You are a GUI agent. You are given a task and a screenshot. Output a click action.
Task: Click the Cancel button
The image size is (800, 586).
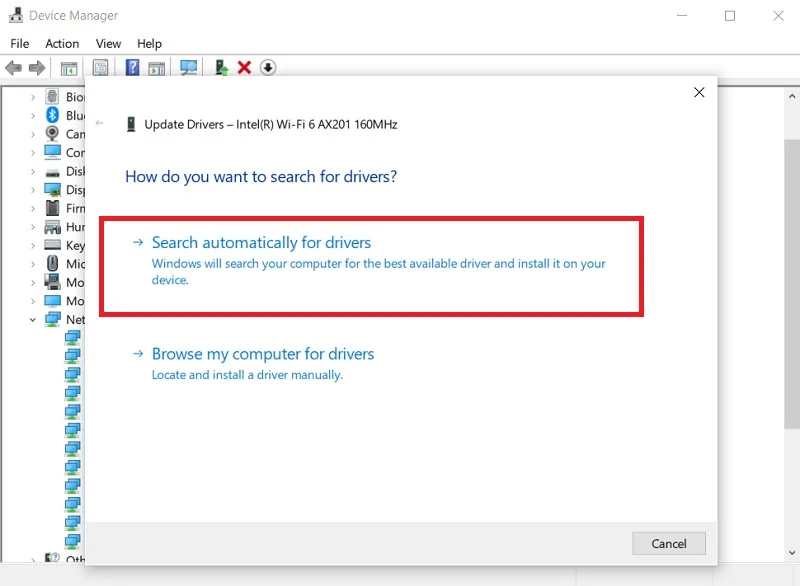click(x=669, y=544)
